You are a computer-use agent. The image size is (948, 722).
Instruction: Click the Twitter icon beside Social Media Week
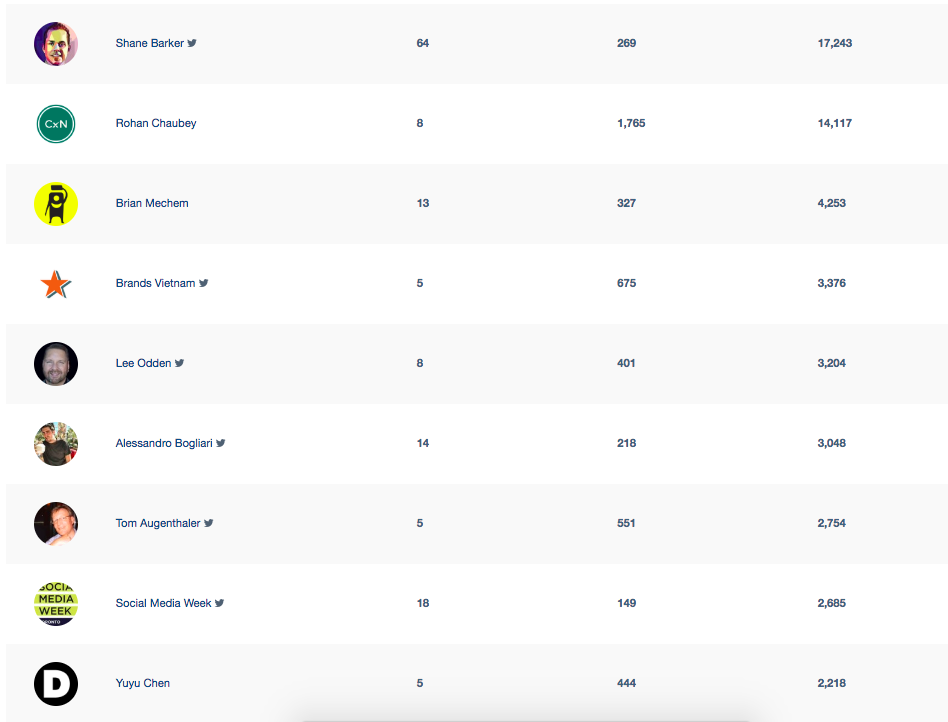[220, 603]
